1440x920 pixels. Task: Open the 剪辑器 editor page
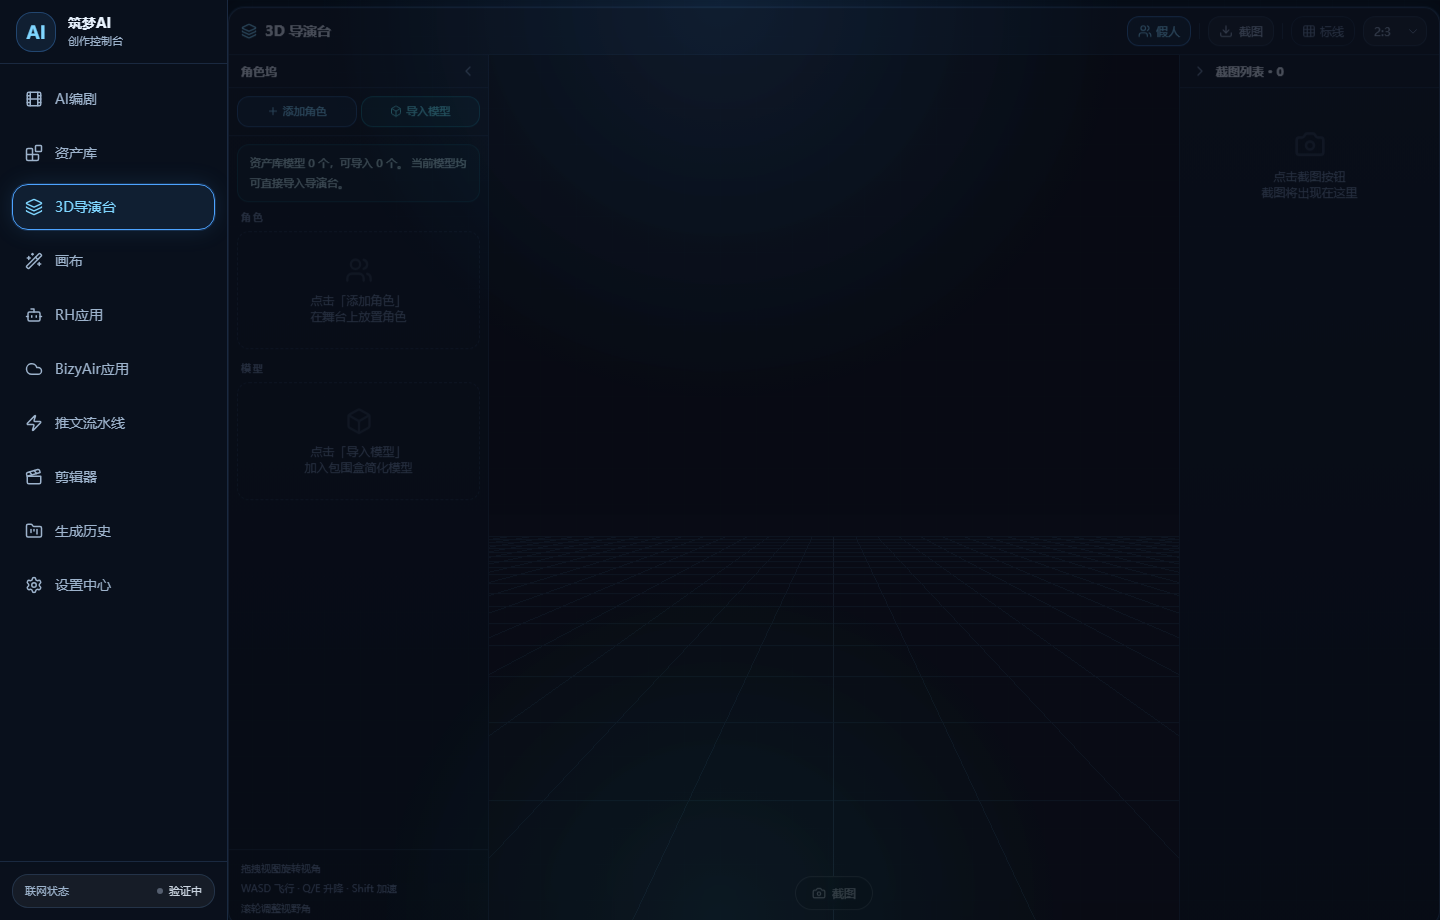(113, 477)
